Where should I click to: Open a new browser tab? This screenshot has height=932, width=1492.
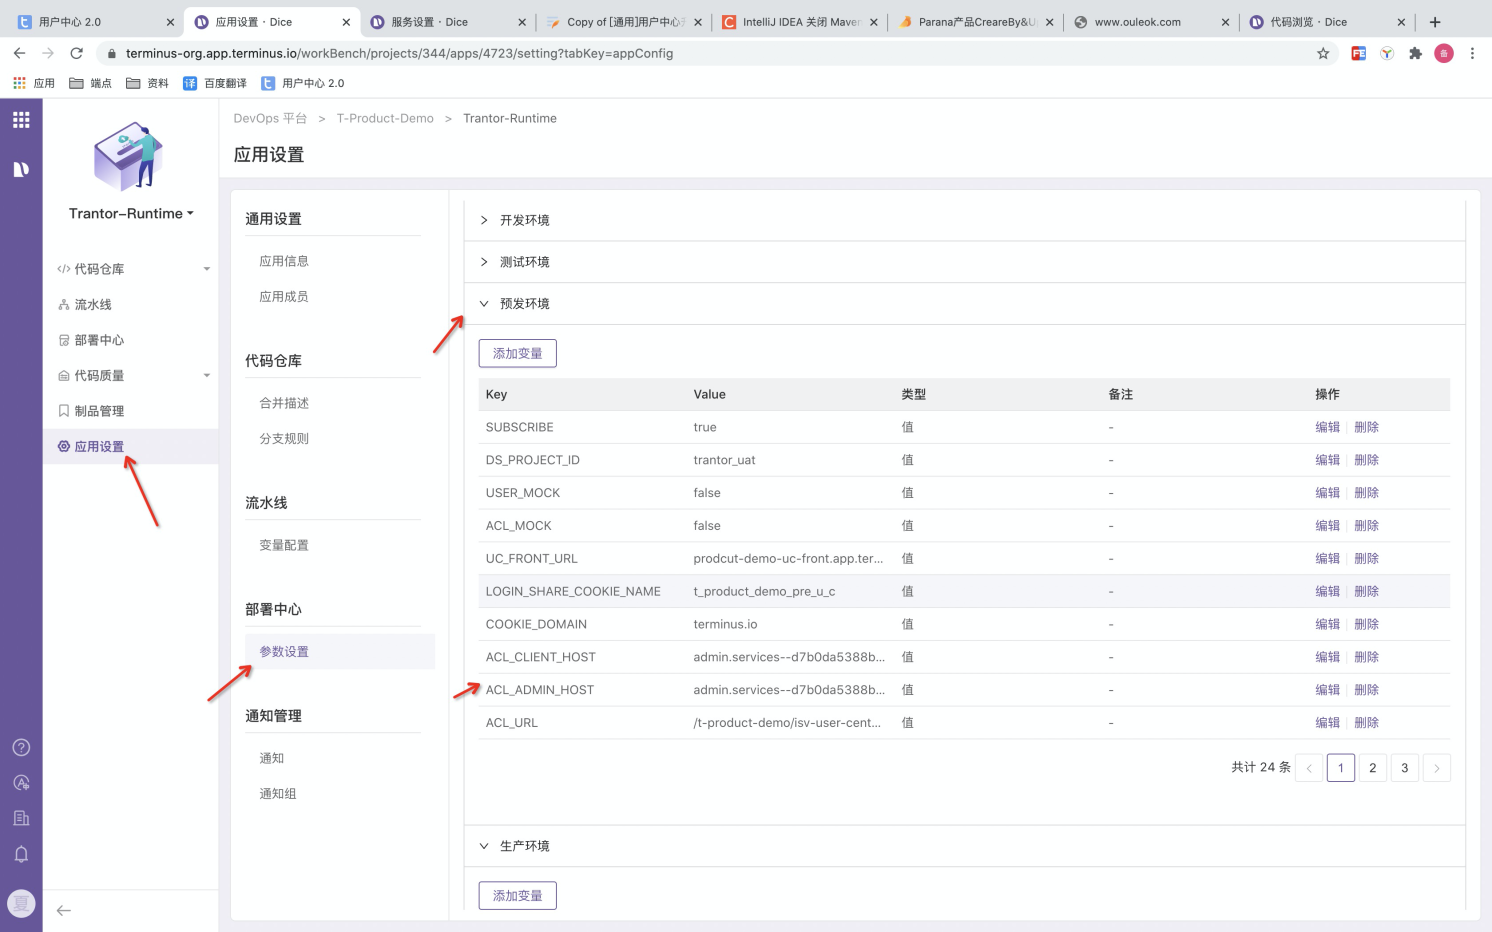tap(1435, 22)
